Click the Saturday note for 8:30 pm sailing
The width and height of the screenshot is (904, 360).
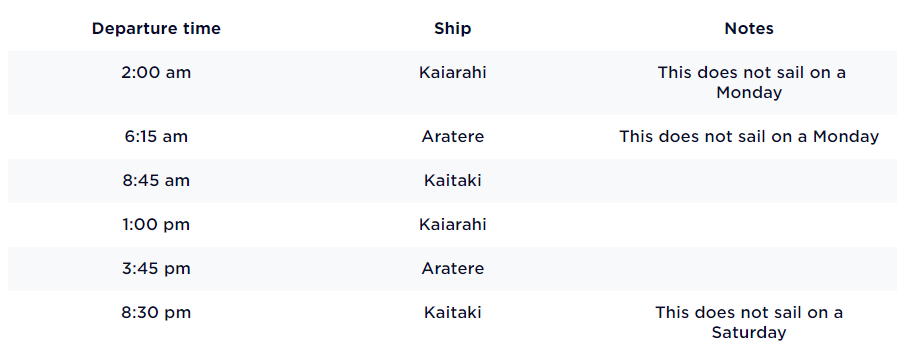pos(749,322)
